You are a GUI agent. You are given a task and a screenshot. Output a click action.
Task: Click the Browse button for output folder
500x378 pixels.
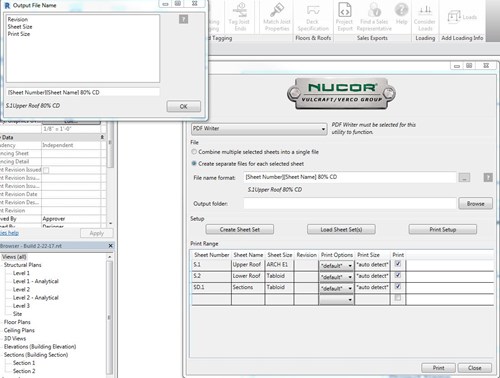(x=475, y=203)
